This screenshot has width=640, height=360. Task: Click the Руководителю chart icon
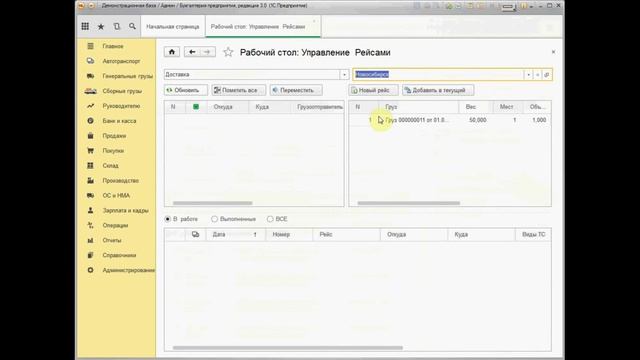91,106
